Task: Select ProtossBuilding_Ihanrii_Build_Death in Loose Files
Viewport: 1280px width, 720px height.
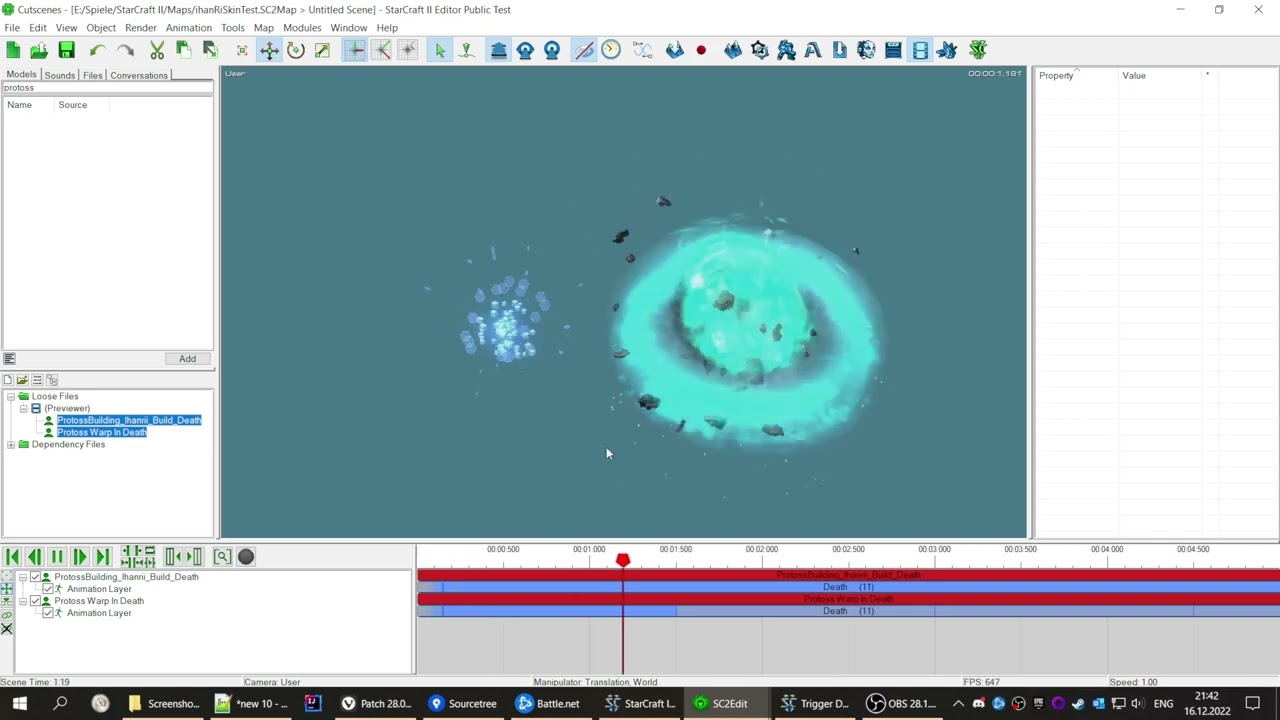Action: (129, 421)
